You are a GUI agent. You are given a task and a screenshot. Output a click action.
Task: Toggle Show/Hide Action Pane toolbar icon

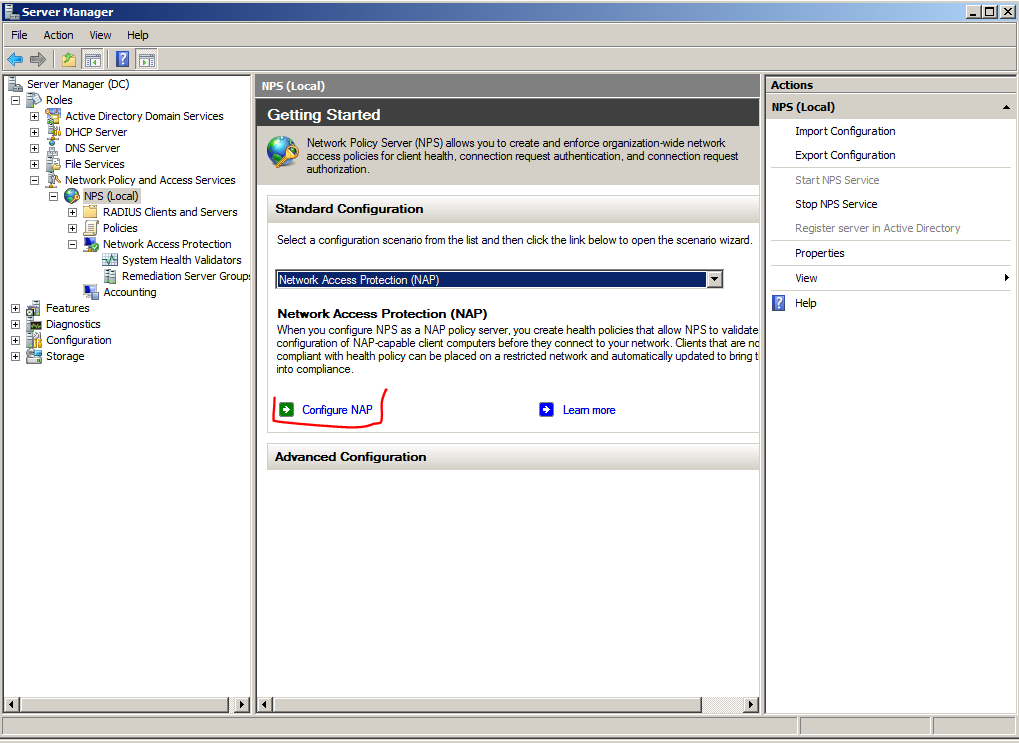coord(147,60)
